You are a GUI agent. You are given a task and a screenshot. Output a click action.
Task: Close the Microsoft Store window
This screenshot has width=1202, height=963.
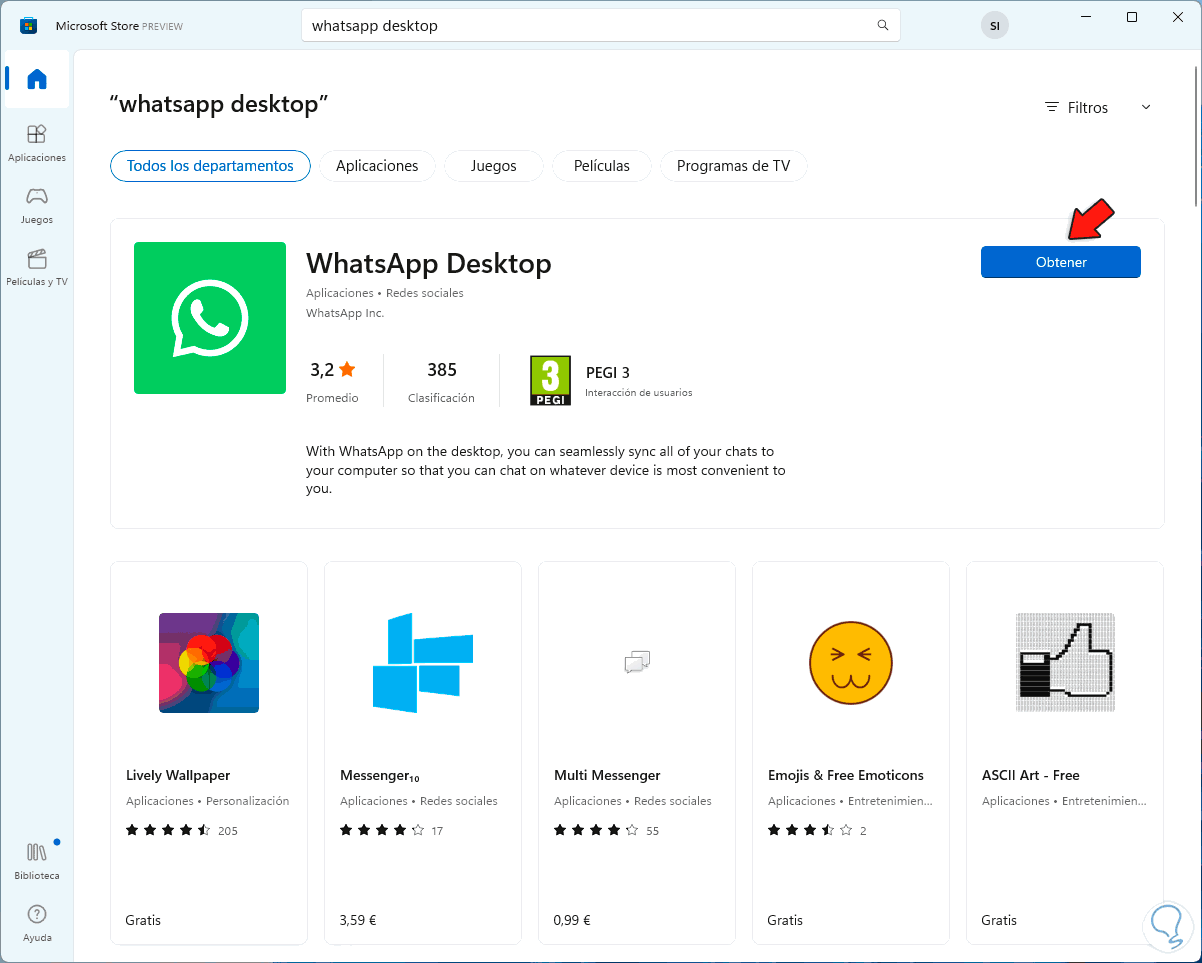[1178, 17]
